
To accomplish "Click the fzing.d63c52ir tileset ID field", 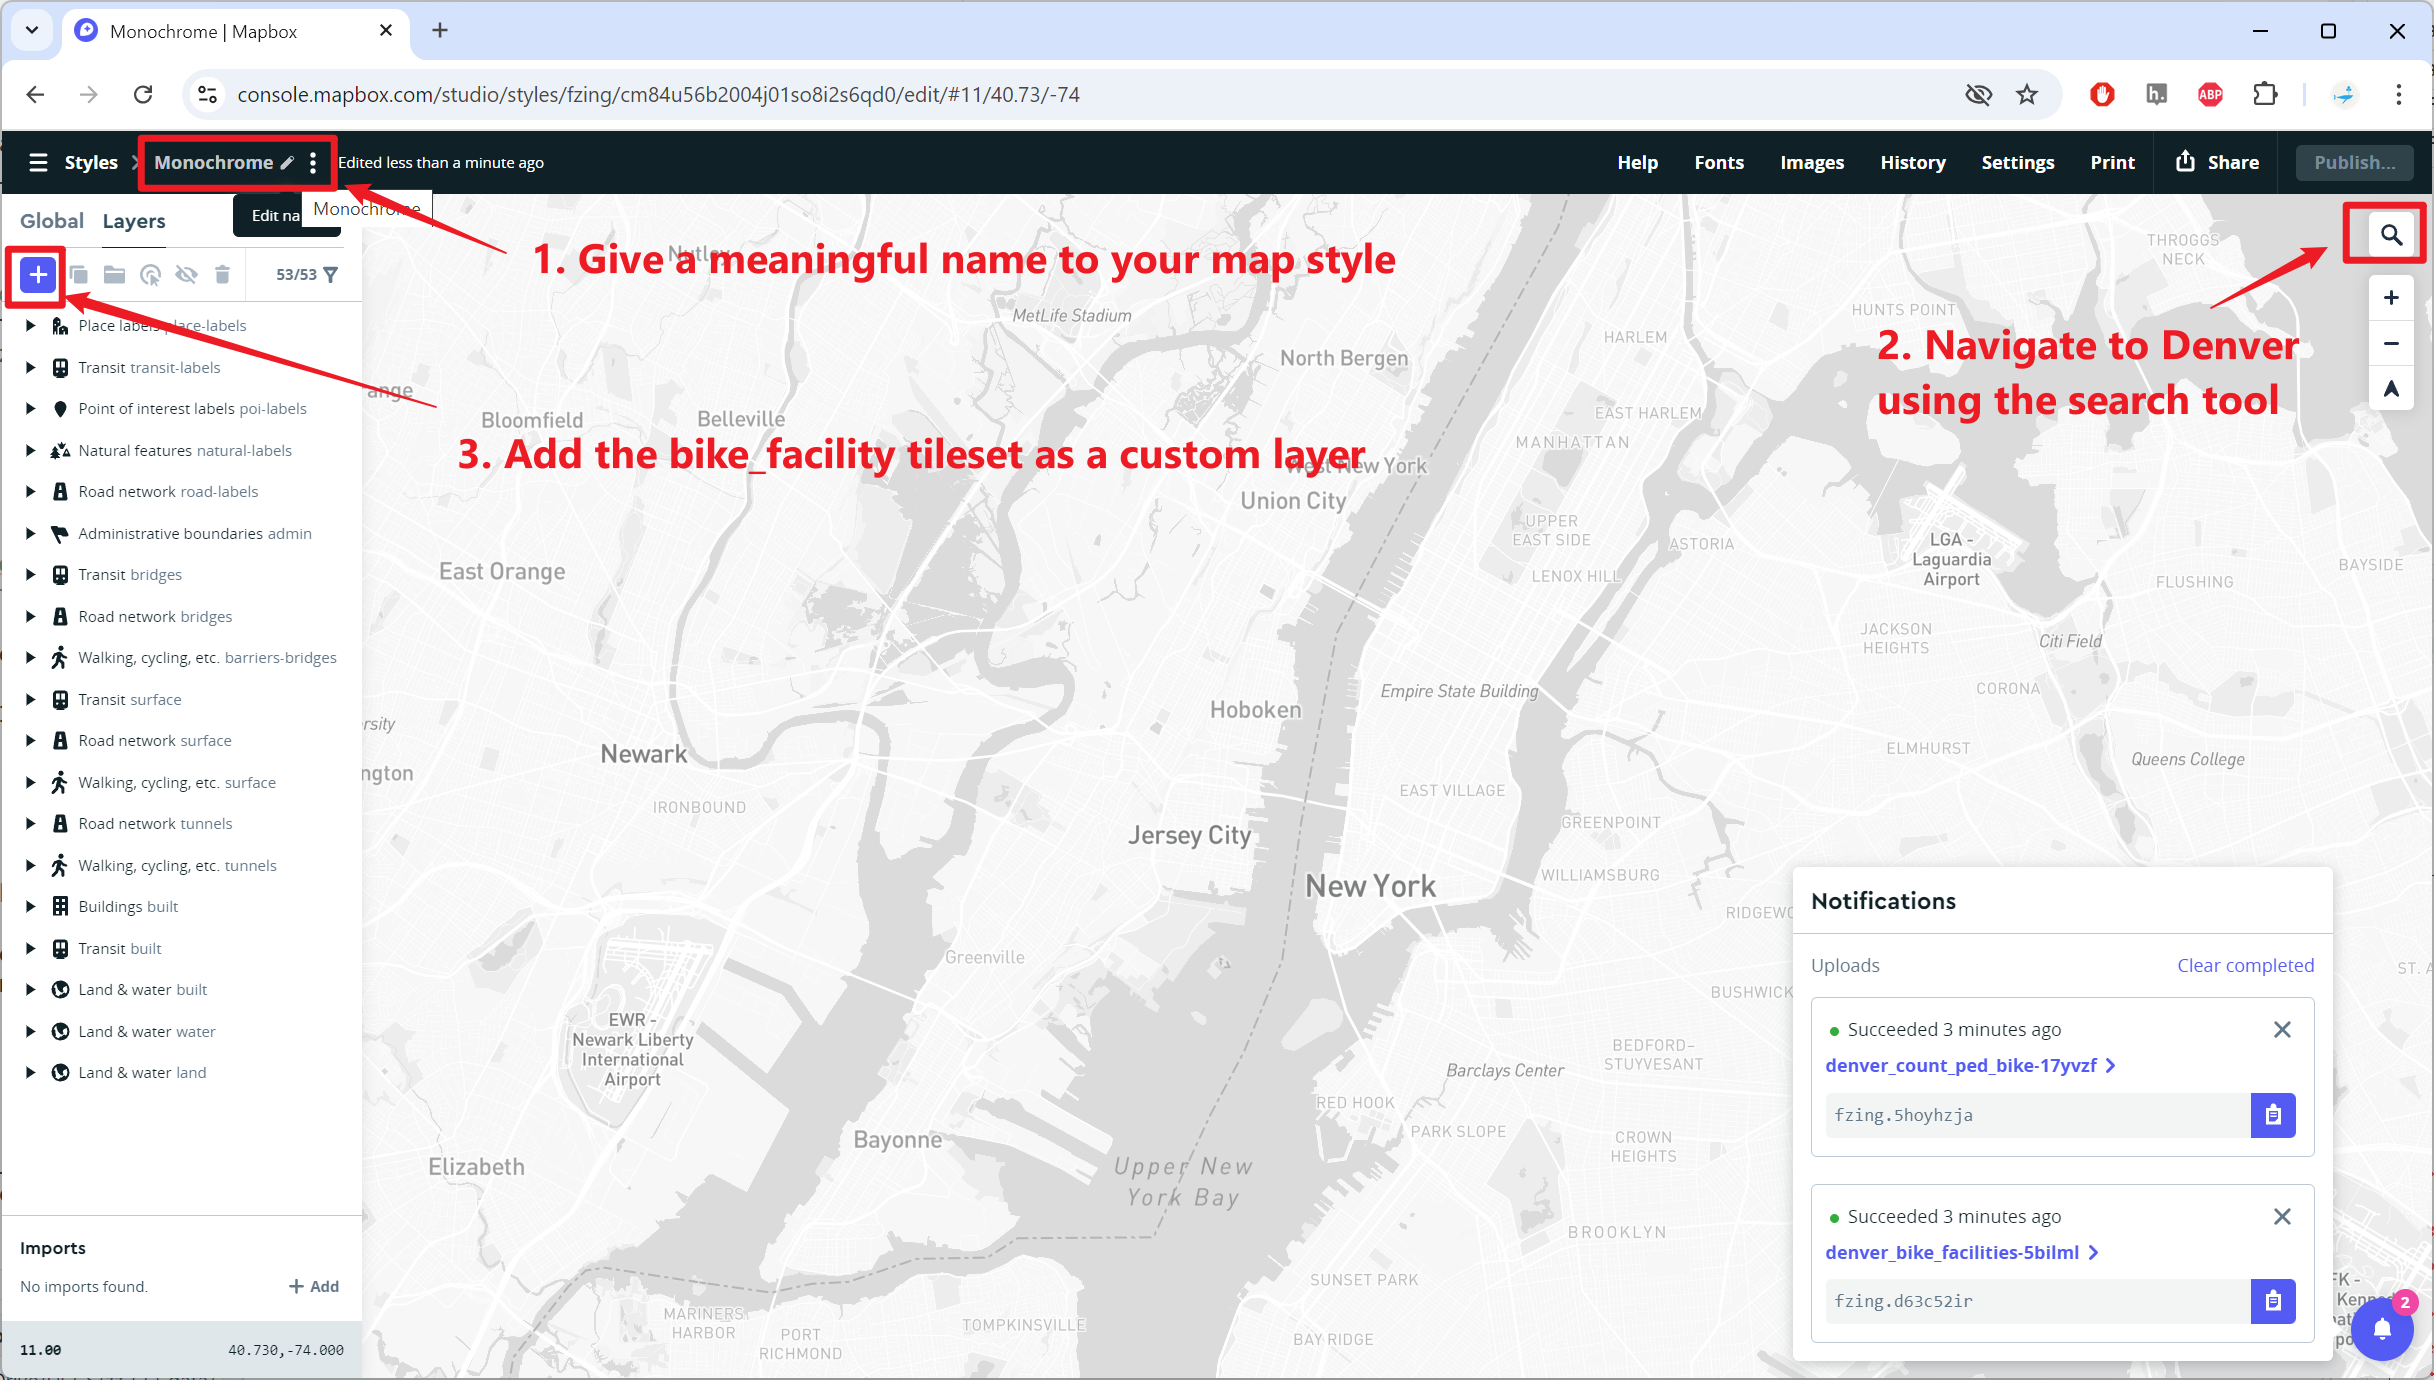I will tap(2037, 1301).
